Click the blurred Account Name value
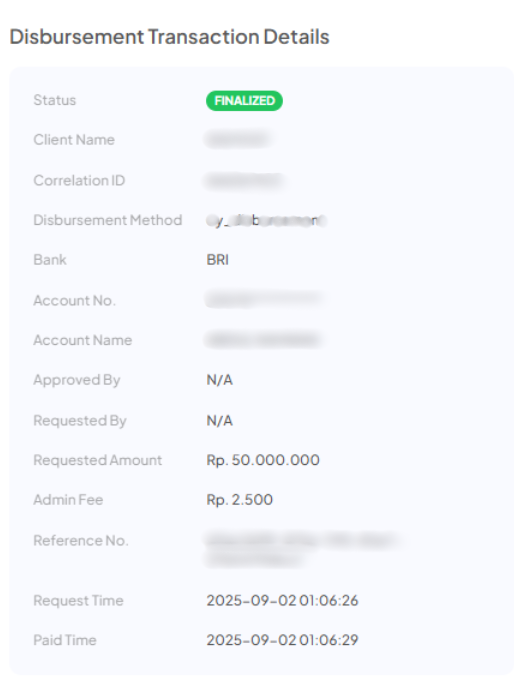This screenshot has height=688, width=514. point(263,340)
